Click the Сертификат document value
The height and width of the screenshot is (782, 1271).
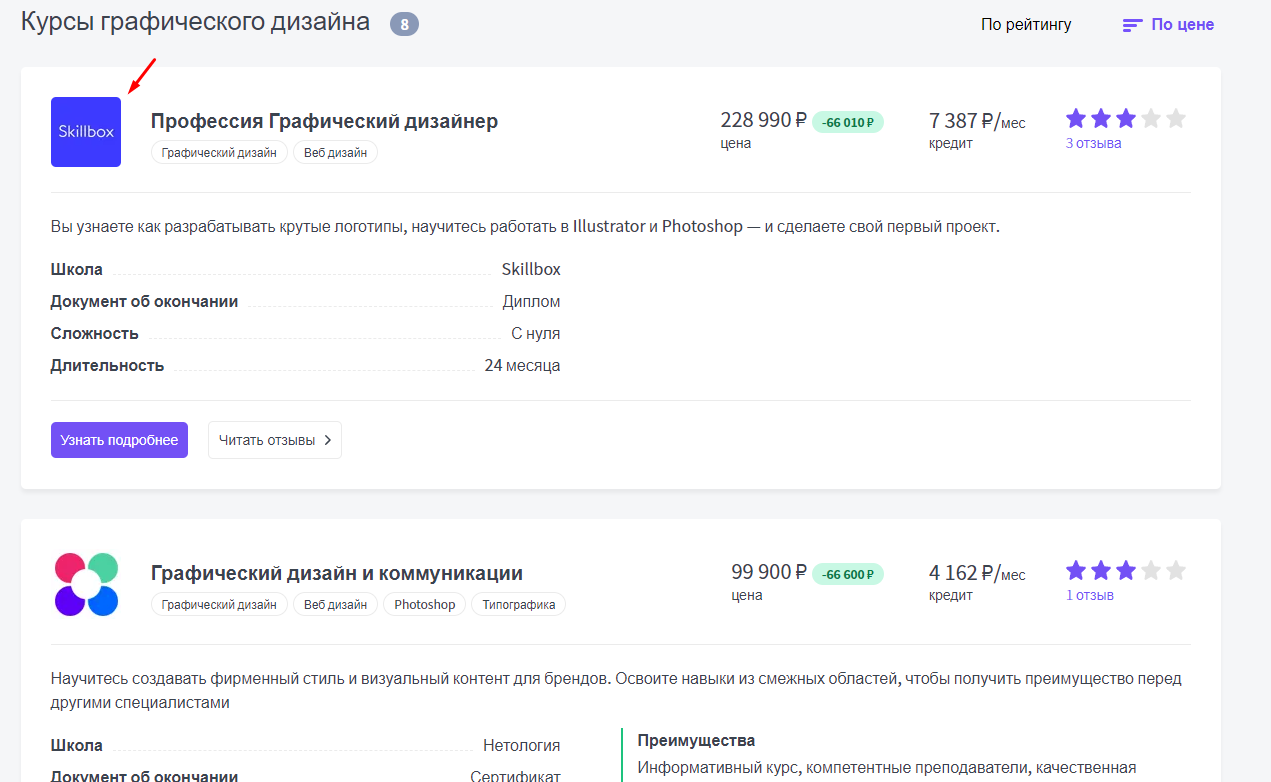(516, 776)
